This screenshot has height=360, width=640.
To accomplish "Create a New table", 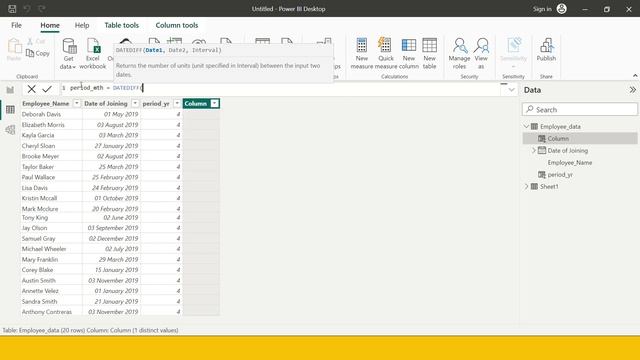I will pos(429,53).
